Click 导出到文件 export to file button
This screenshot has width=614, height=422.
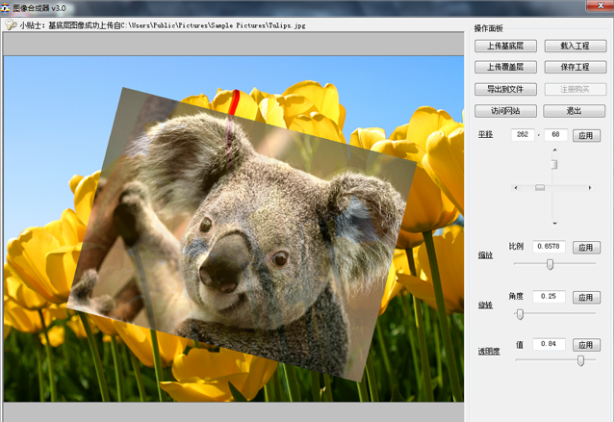point(506,89)
